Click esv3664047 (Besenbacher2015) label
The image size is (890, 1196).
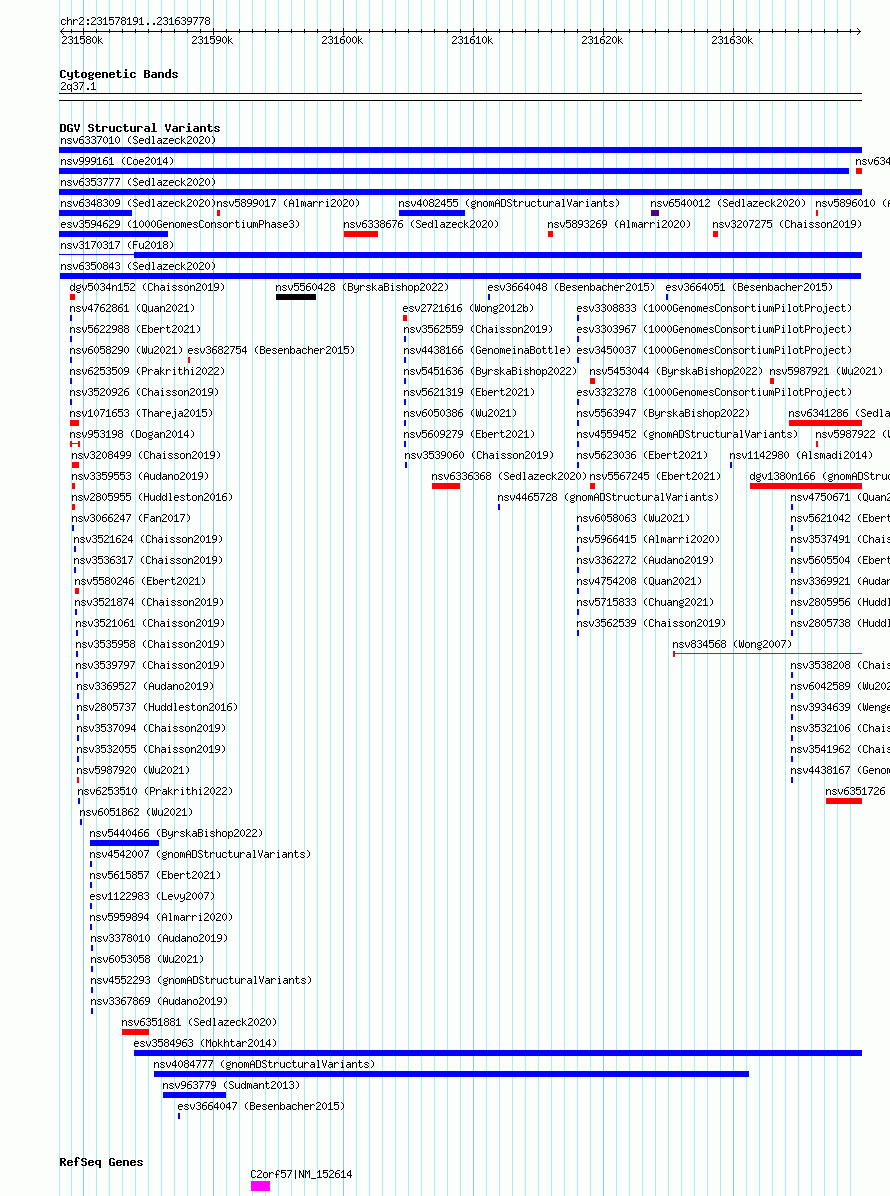coord(261,1106)
